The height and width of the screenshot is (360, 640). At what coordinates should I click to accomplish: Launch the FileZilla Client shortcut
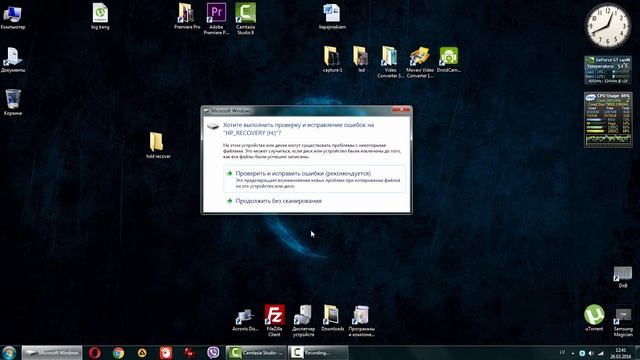274,320
